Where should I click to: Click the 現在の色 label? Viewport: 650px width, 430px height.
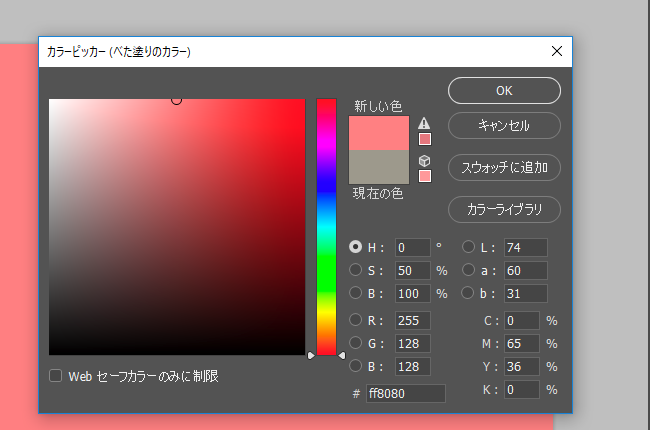pyautogui.click(x=378, y=193)
